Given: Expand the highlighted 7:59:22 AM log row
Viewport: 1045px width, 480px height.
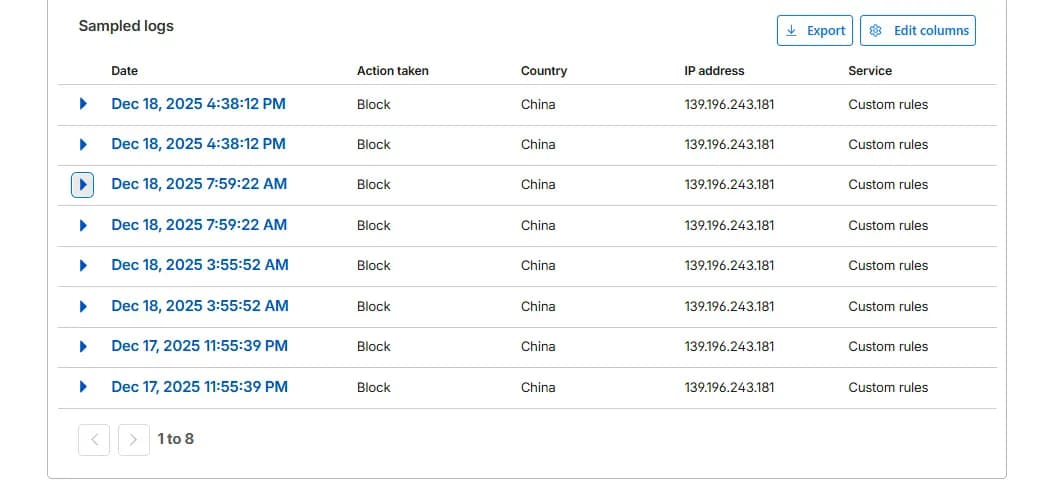Looking at the screenshot, I should 83,185.
